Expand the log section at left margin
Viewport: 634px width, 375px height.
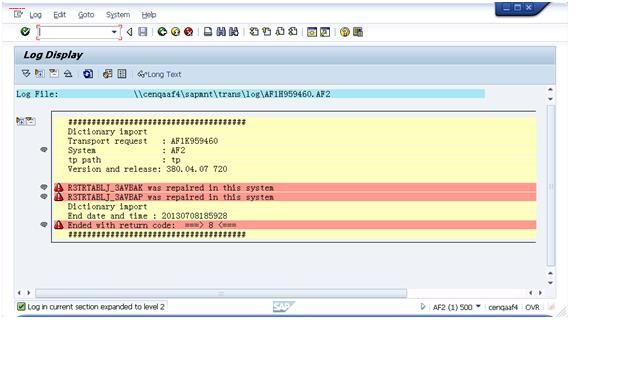click(20, 121)
